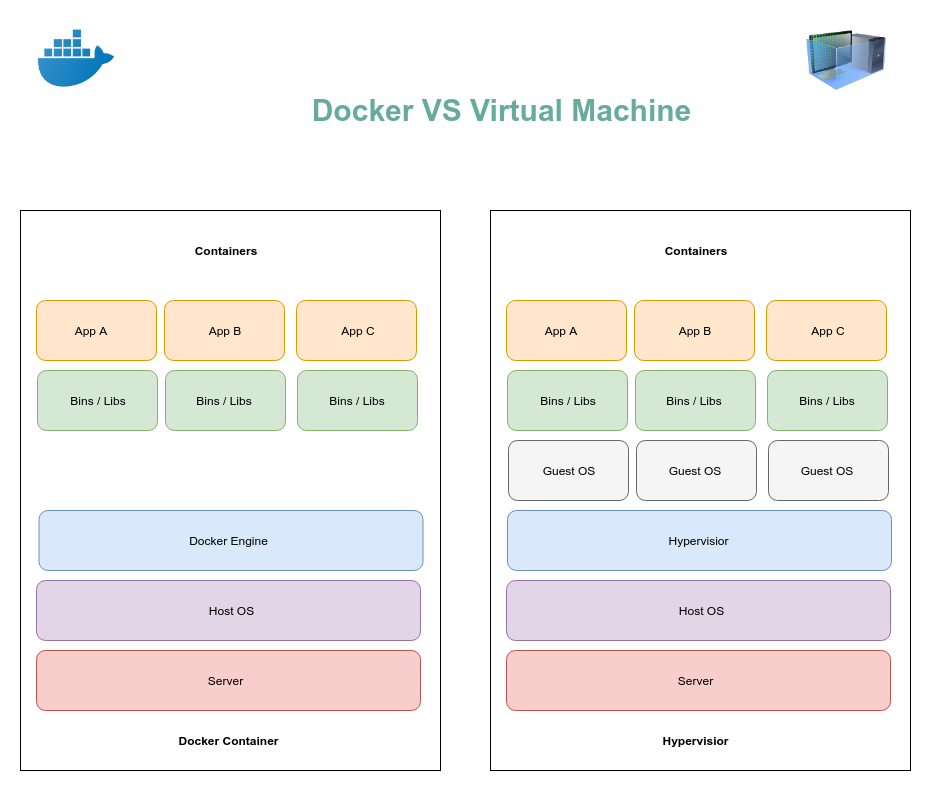Select App C box in Docker diagram
The width and height of the screenshot is (931, 791).
click(x=356, y=331)
